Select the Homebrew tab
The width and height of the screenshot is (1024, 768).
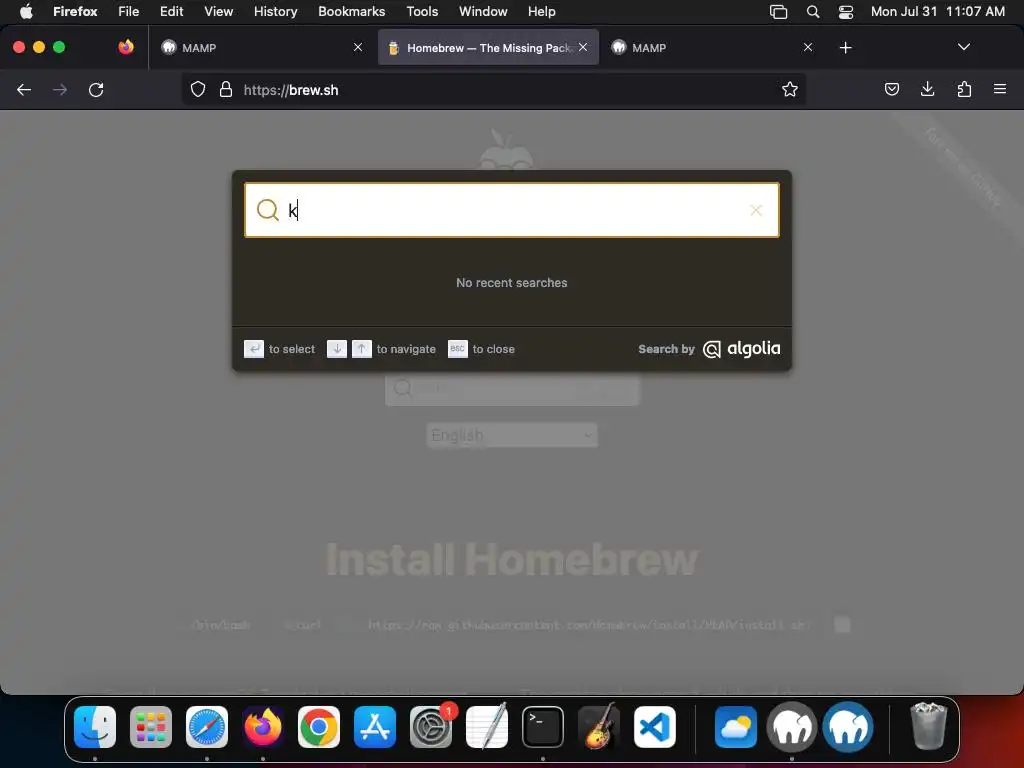488,48
